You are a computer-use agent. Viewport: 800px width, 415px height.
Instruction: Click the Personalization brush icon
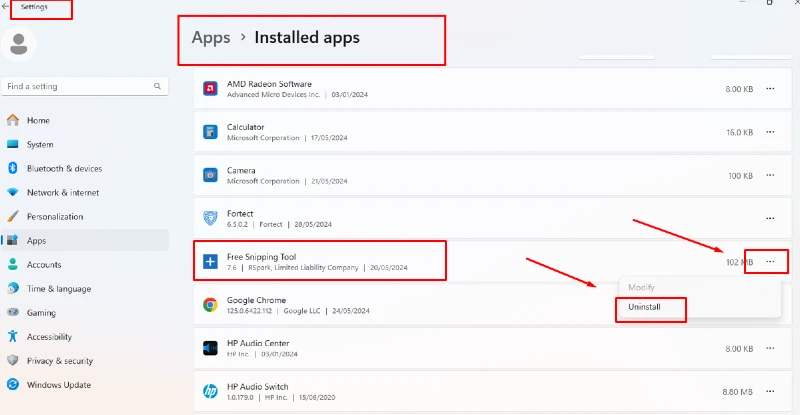point(13,216)
